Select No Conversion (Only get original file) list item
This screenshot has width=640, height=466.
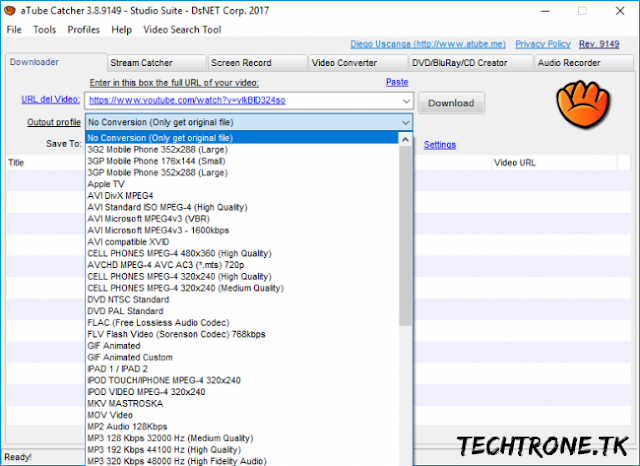click(x=242, y=138)
